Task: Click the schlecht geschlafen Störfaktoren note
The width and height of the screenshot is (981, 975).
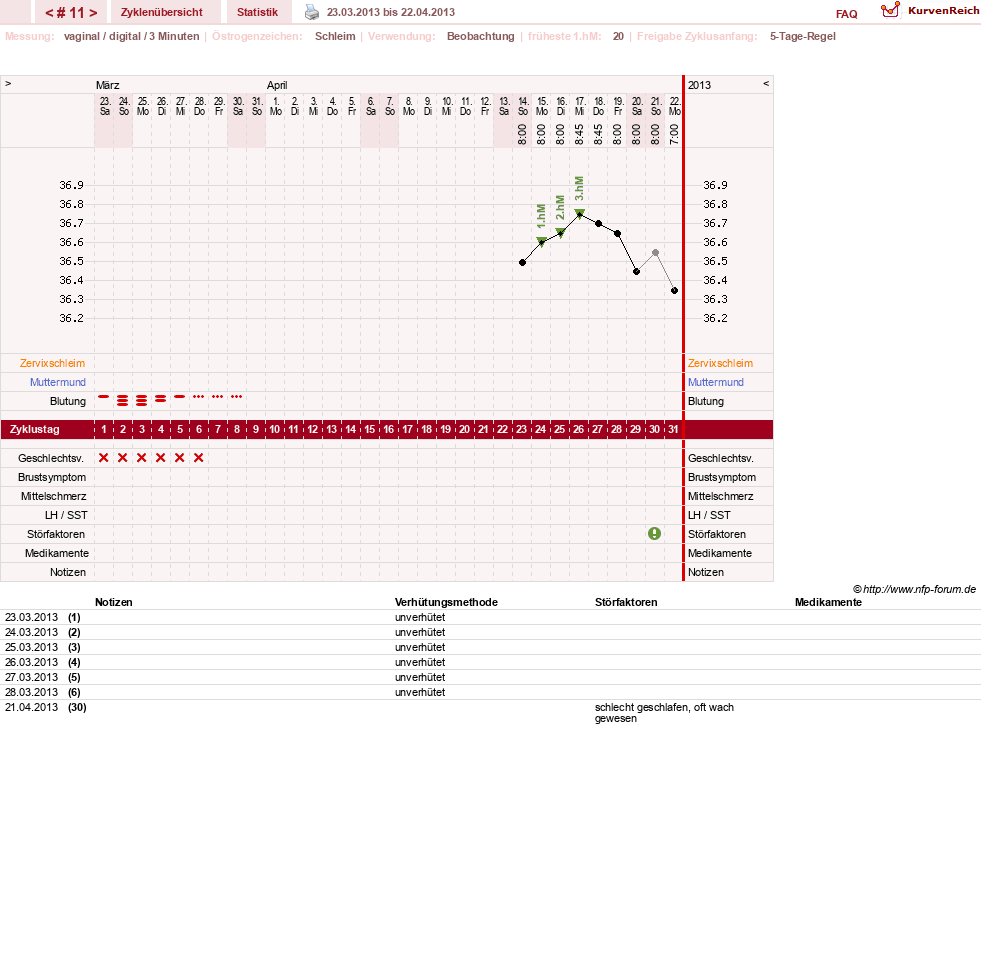Action: click(x=664, y=713)
